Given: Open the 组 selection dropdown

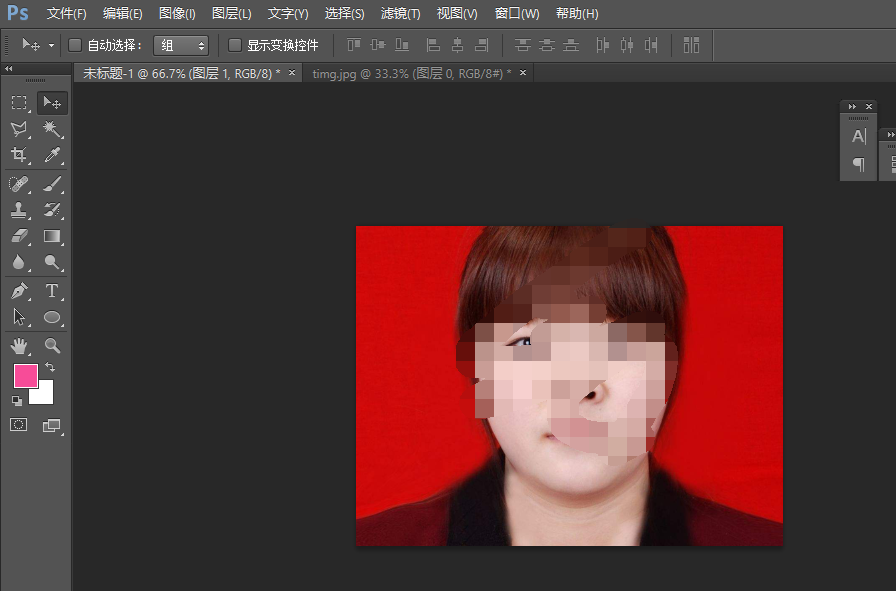Looking at the screenshot, I should (181, 44).
